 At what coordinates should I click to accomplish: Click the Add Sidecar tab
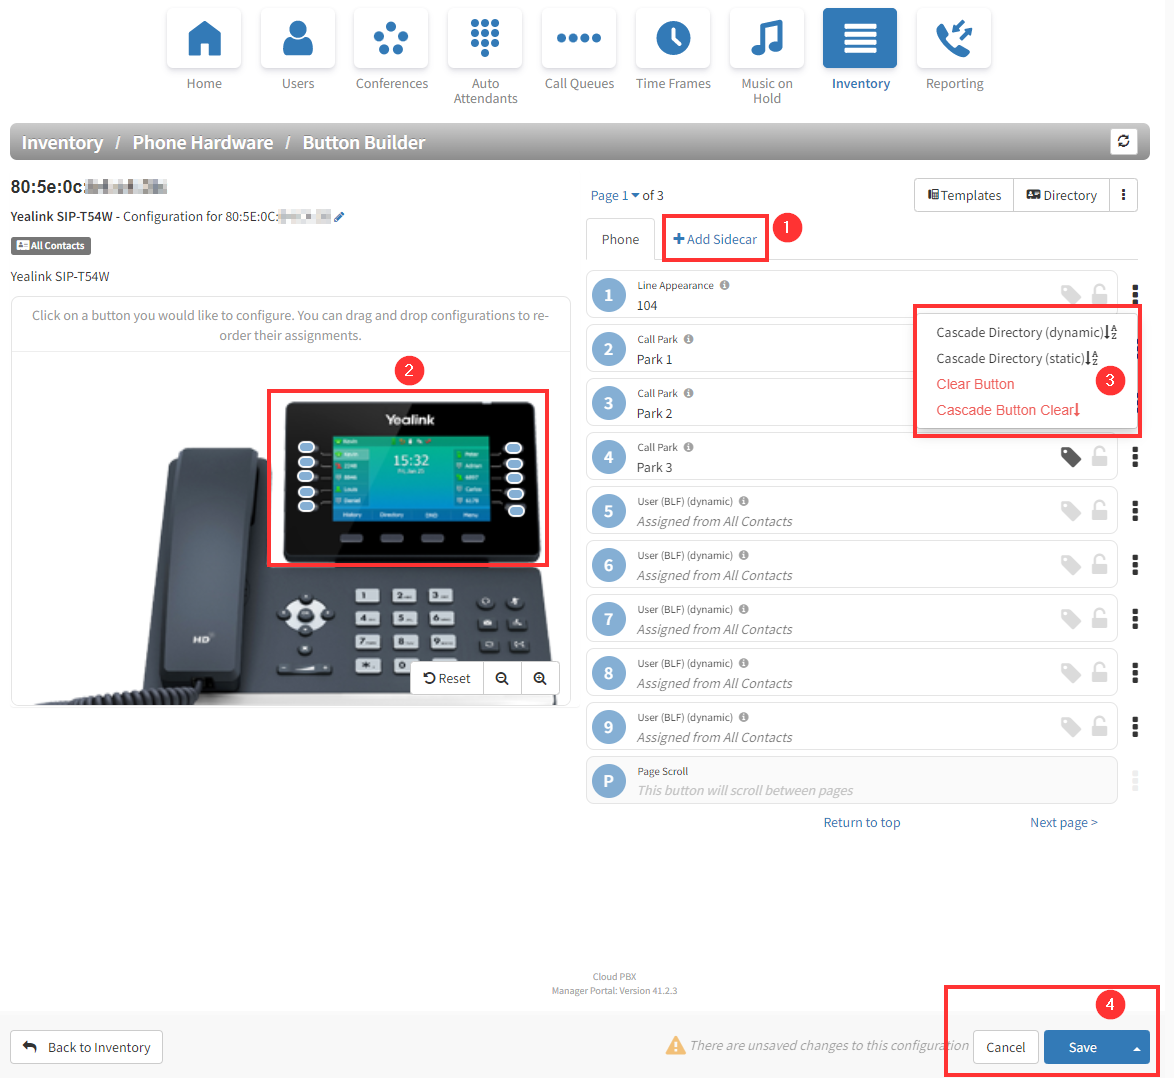point(715,240)
